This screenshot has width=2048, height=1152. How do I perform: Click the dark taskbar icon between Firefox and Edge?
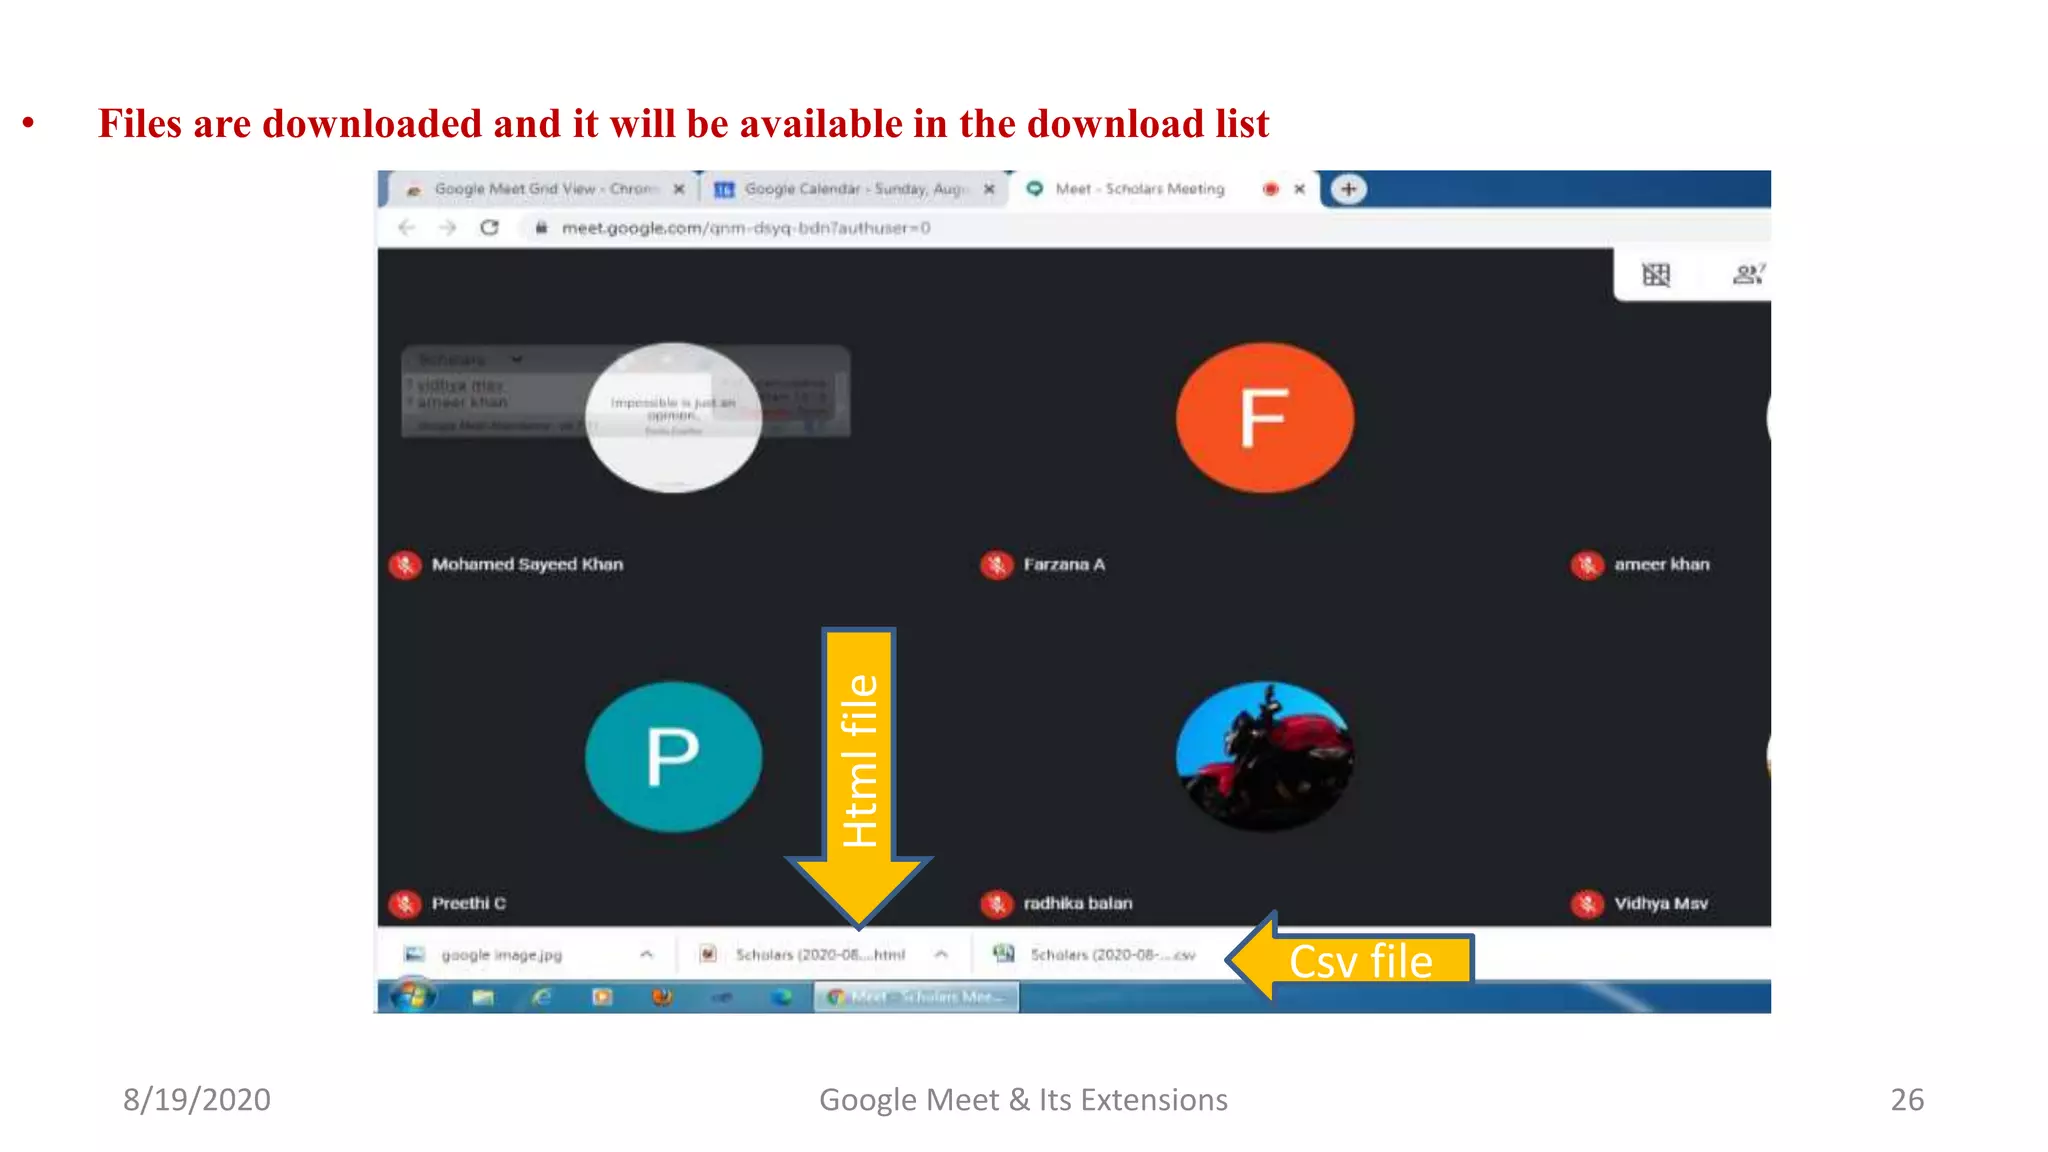[x=722, y=997]
